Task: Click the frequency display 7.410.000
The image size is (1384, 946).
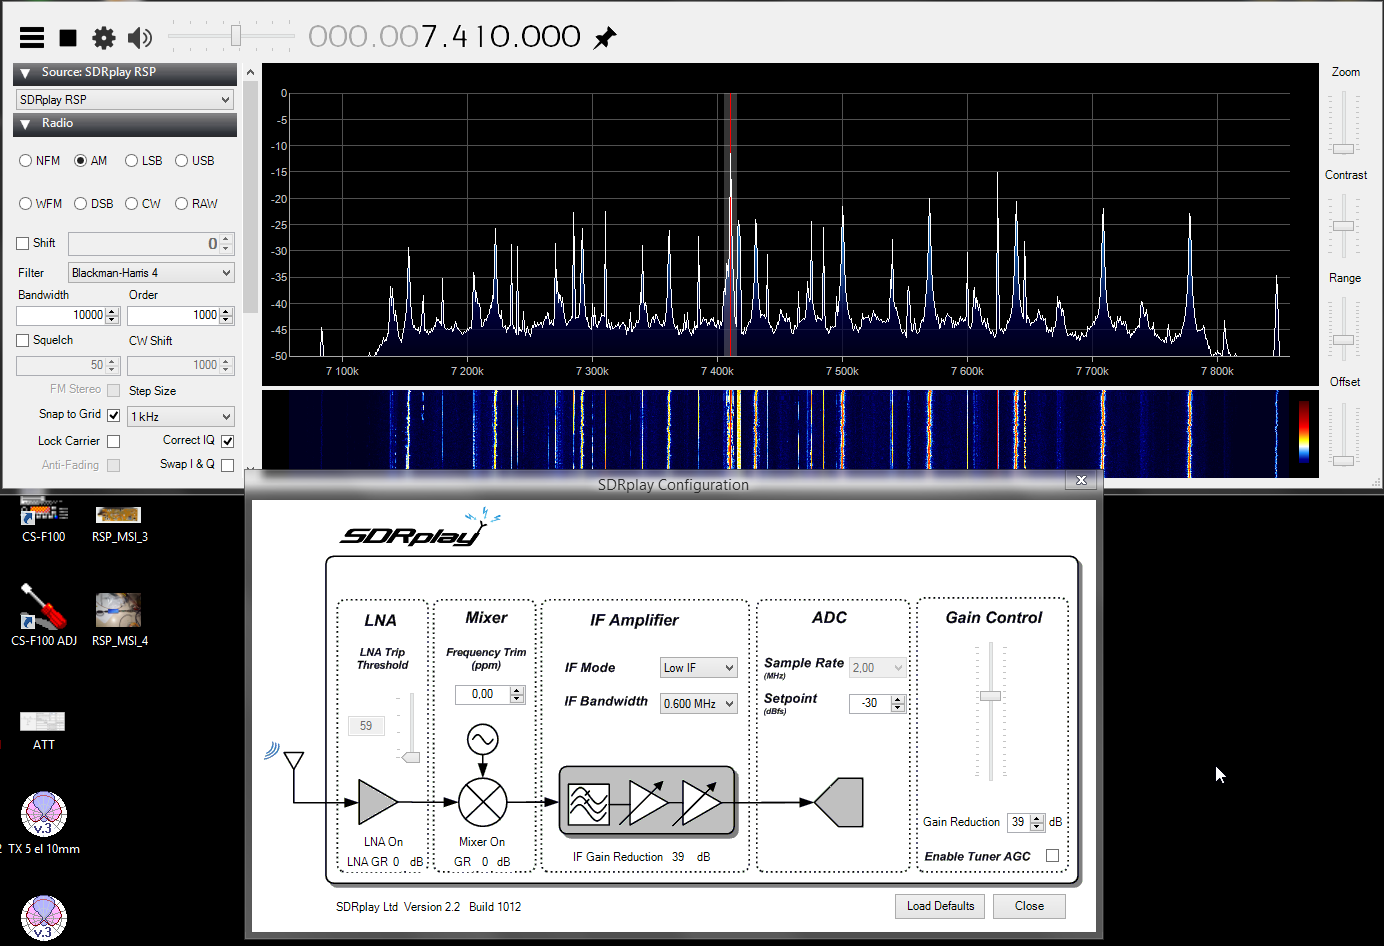Action: pos(444,37)
